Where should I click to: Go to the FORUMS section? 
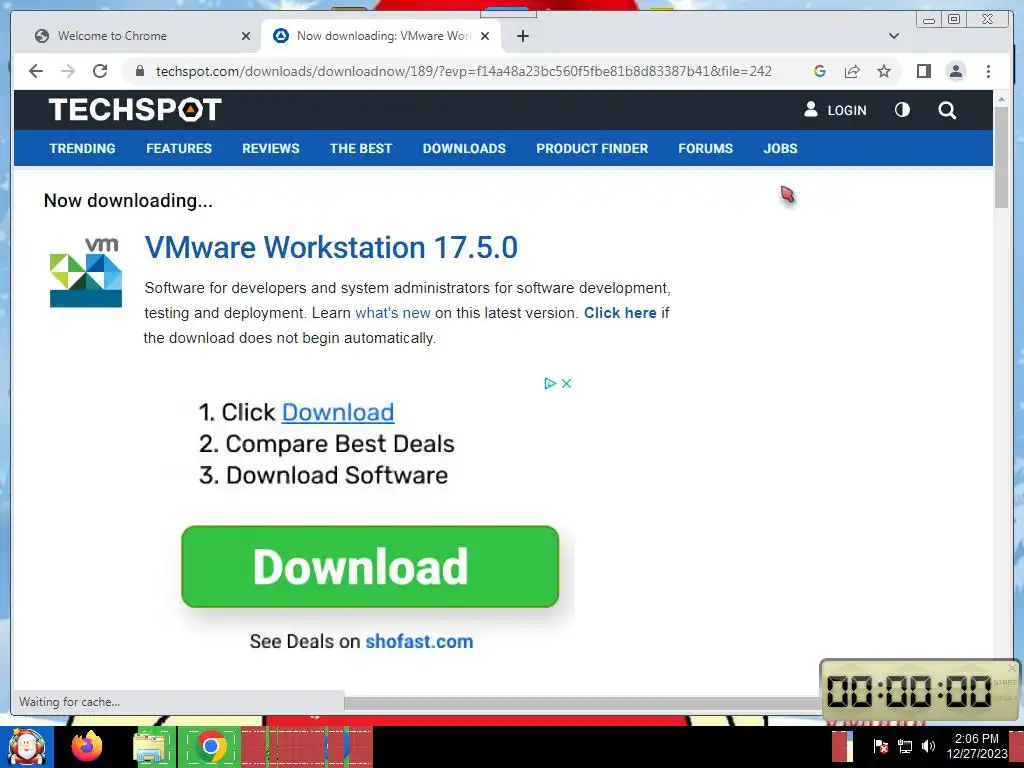click(705, 148)
